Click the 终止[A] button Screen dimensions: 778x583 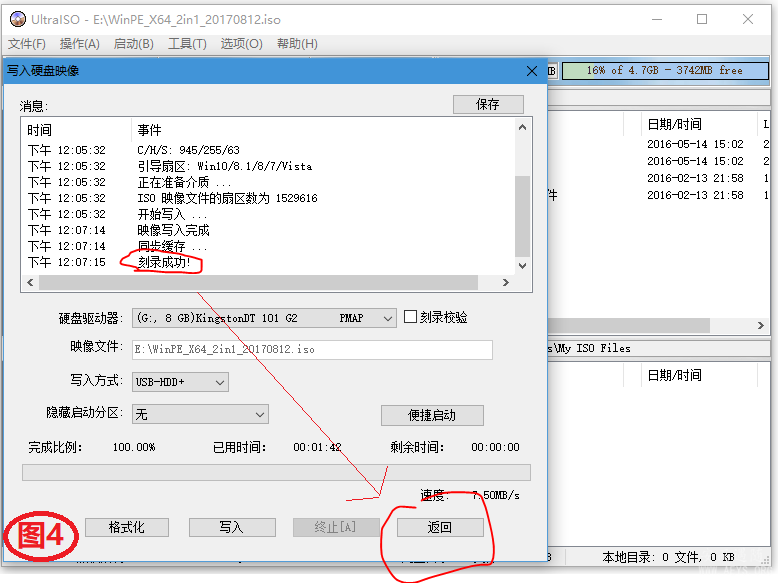click(x=335, y=527)
